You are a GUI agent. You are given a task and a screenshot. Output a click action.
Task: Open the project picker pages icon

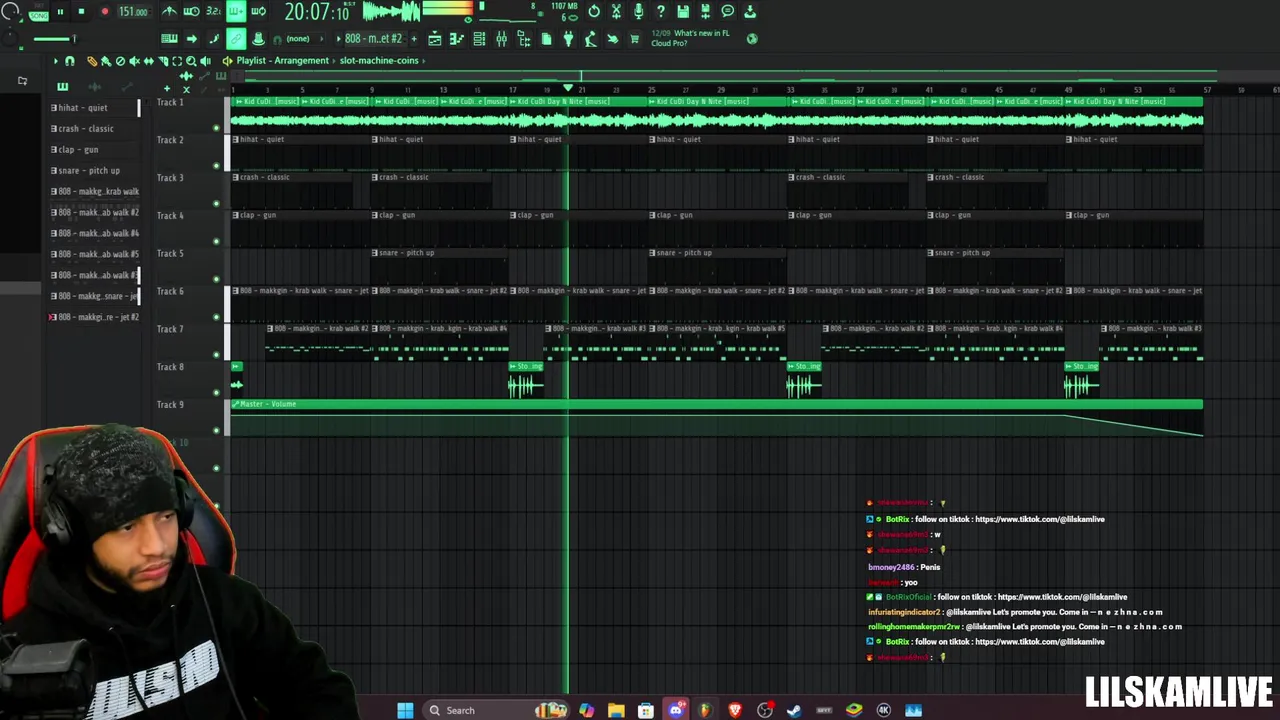tap(546, 39)
